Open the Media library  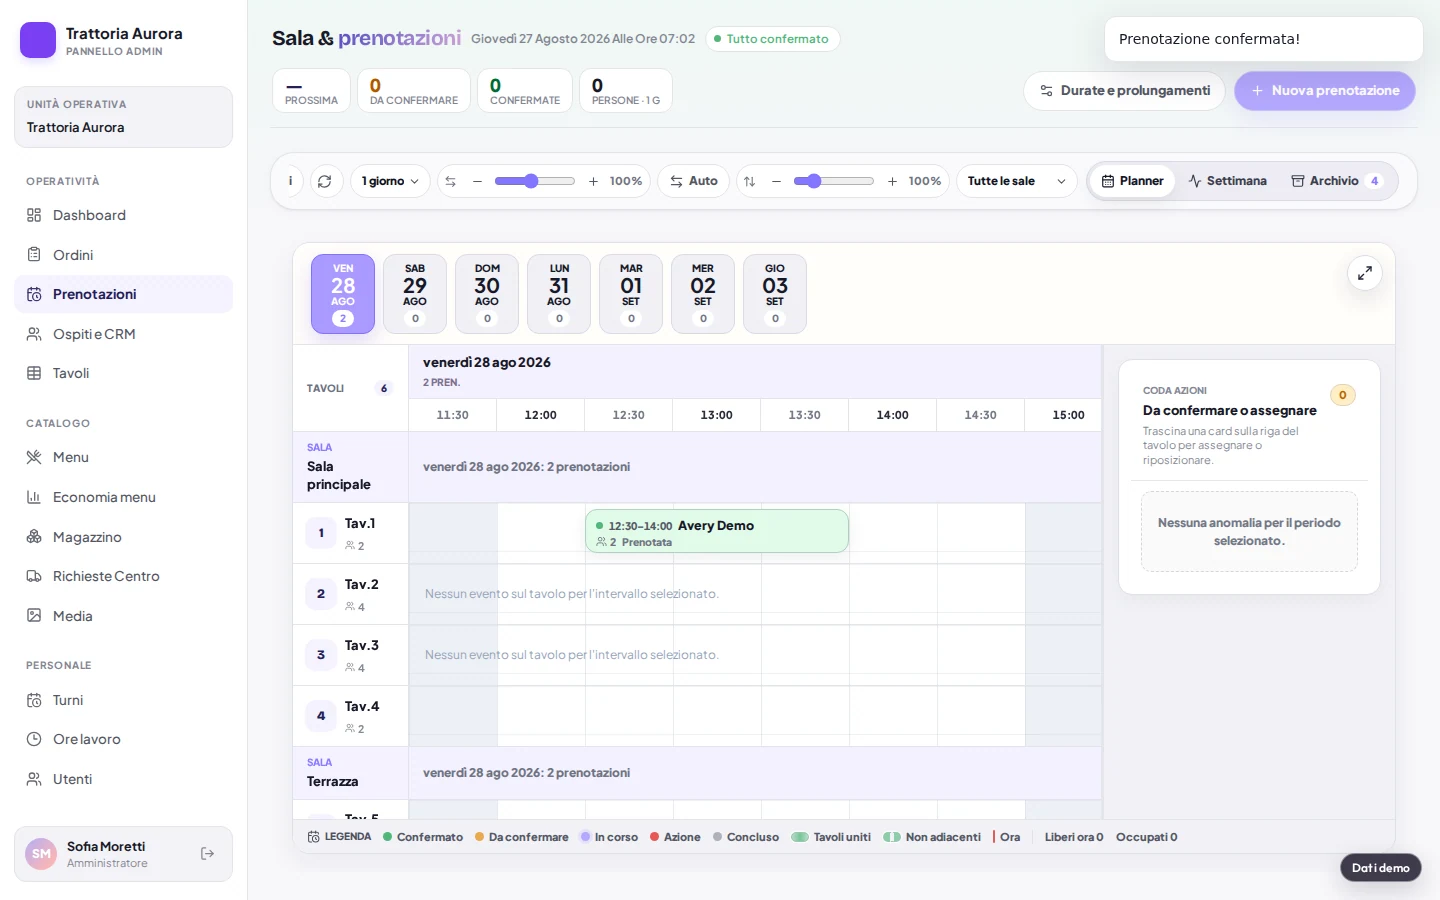pos(123,616)
